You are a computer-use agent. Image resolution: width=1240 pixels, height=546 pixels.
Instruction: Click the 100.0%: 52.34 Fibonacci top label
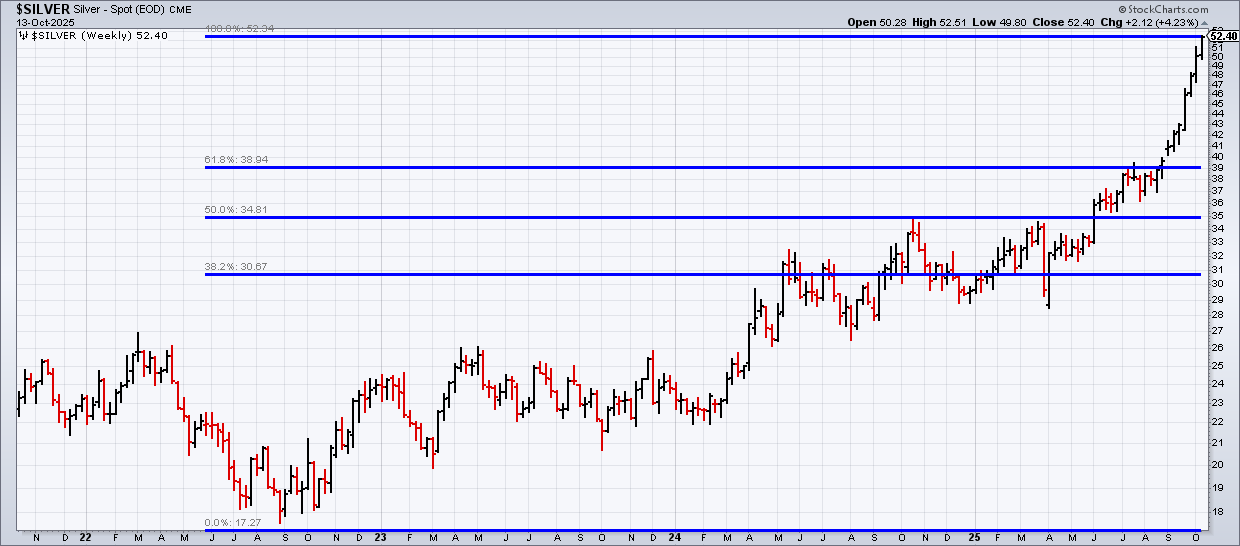pyautogui.click(x=238, y=30)
